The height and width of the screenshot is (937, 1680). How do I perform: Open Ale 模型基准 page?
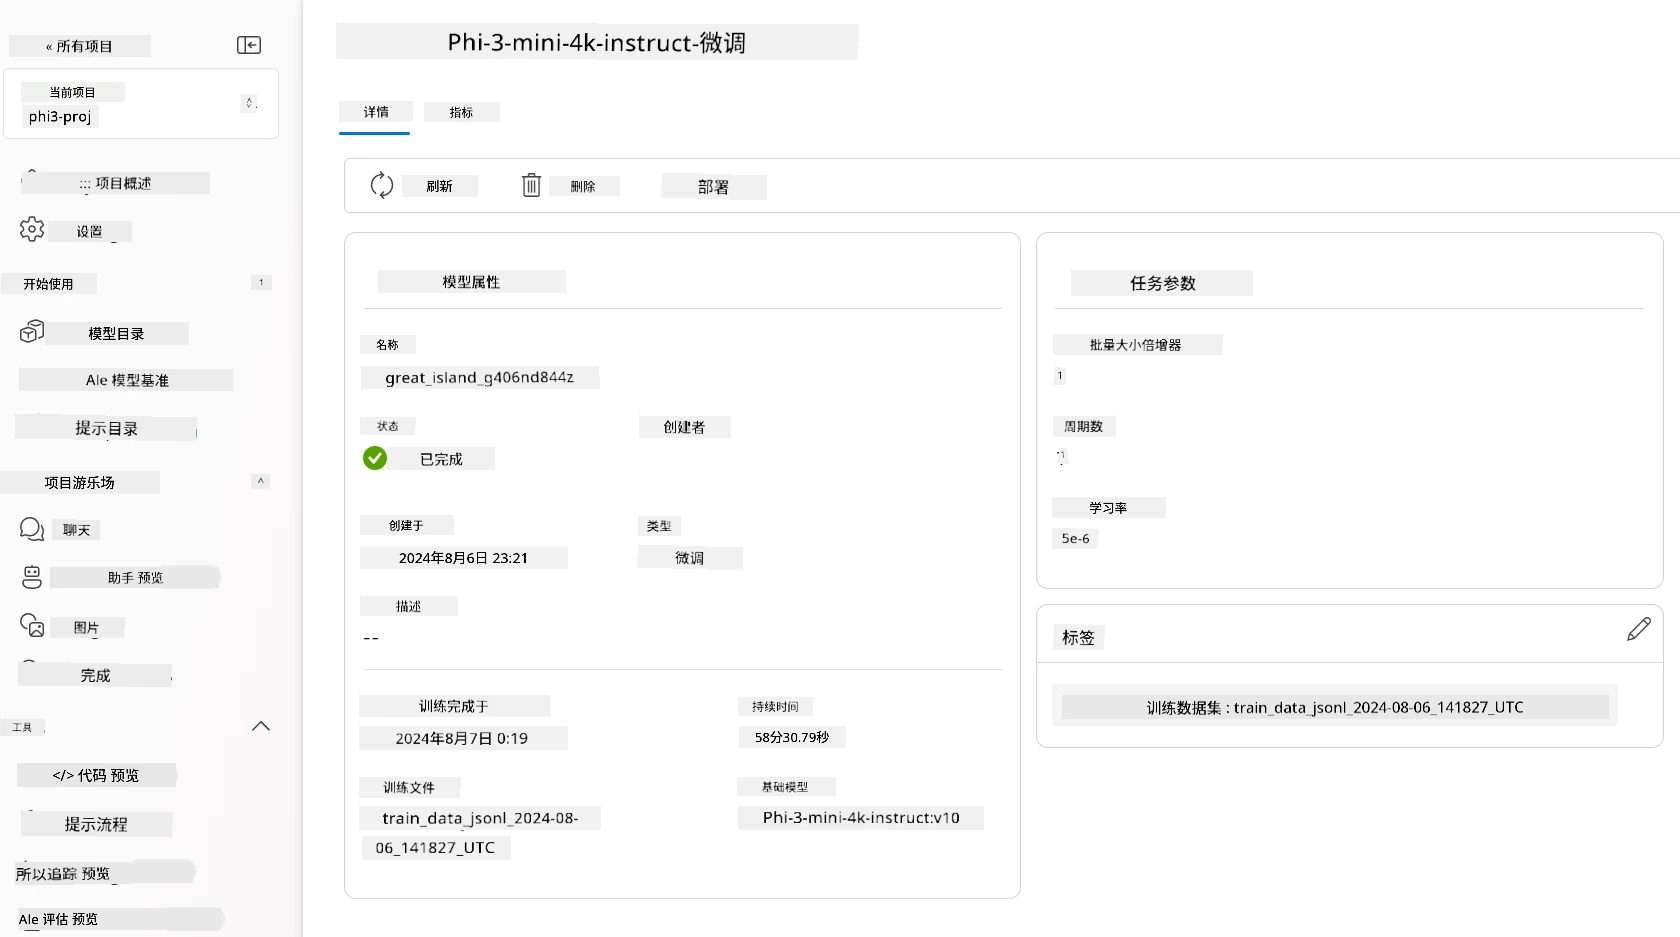pyautogui.click(x=126, y=380)
